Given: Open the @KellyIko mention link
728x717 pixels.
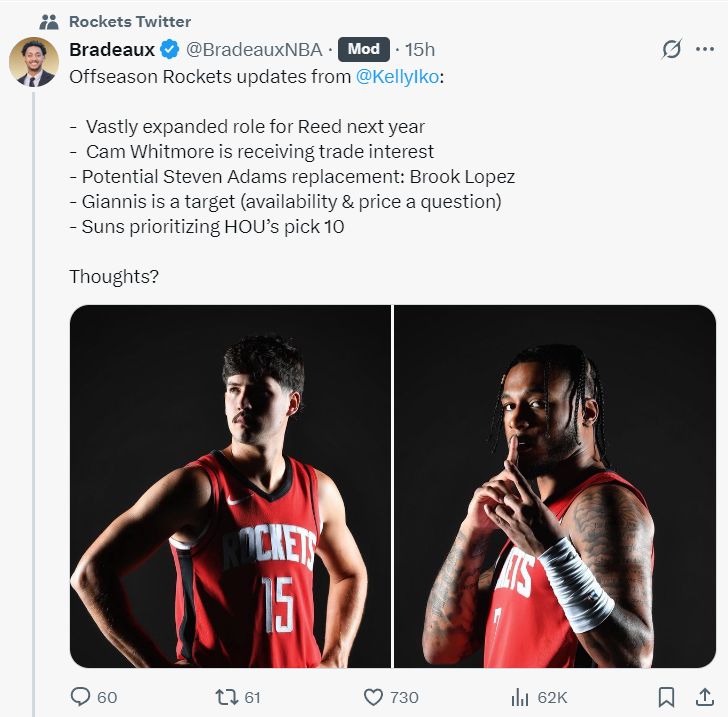Looking at the screenshot, I should tap(397, 77).
